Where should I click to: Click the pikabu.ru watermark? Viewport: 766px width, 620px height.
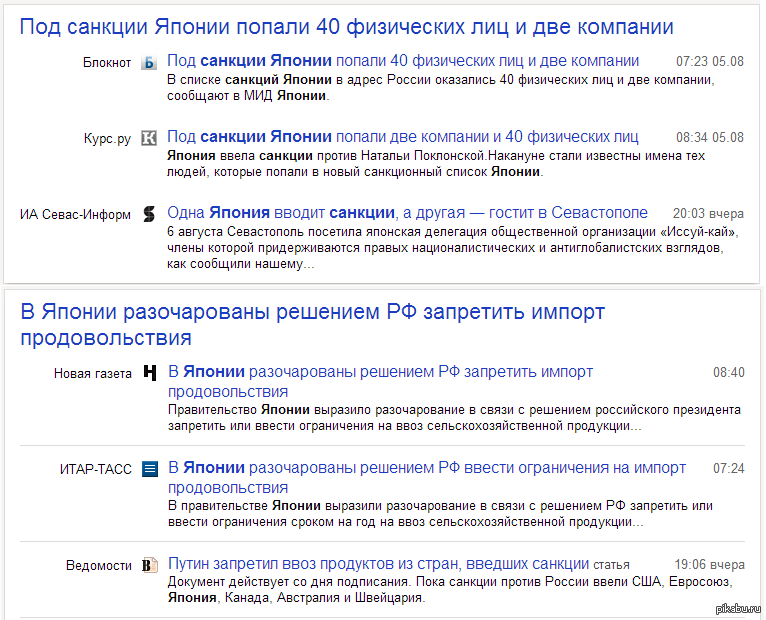coord(739,608)
